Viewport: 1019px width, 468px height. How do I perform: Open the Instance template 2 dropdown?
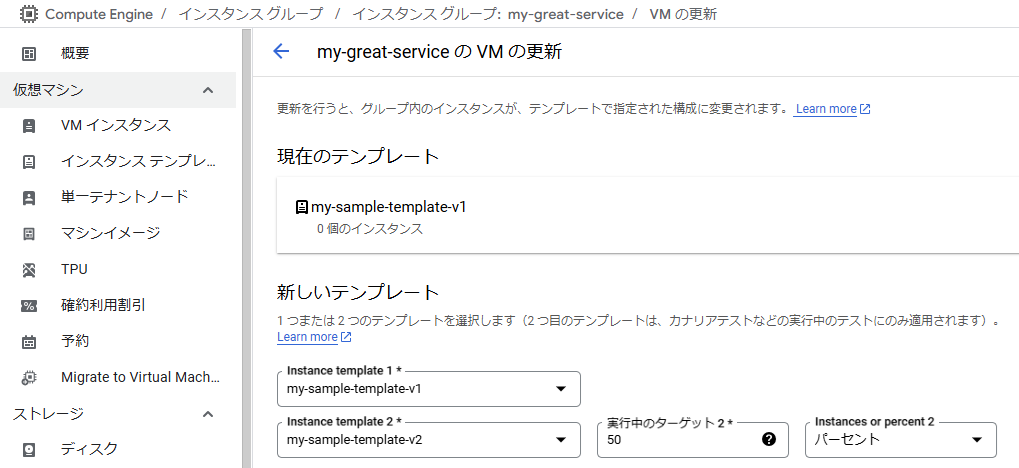point(429,439)
